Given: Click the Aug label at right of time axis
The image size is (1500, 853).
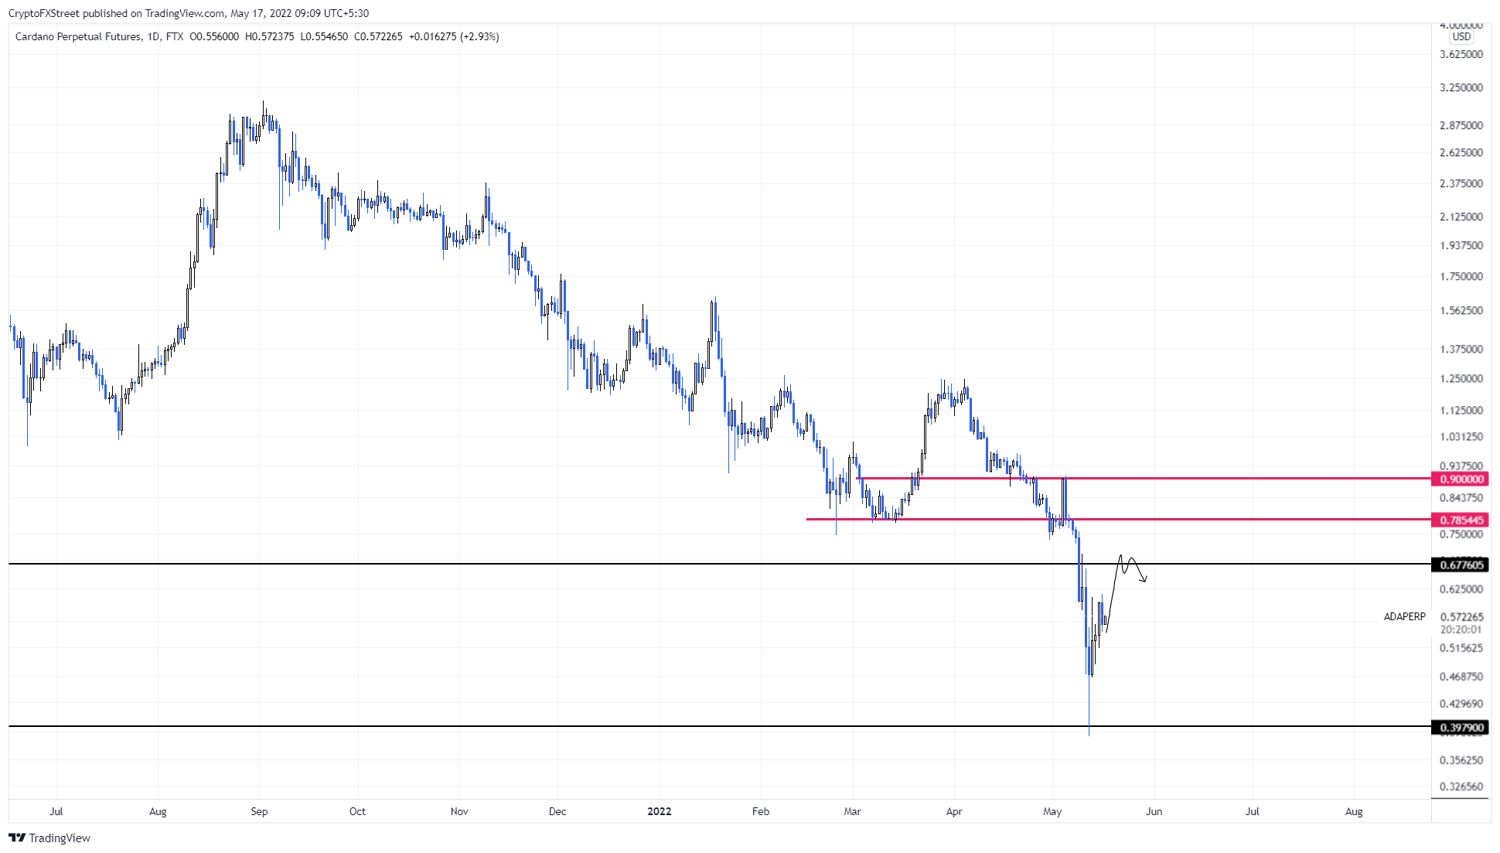Looking at the screenshot, I should point(1353,811).
